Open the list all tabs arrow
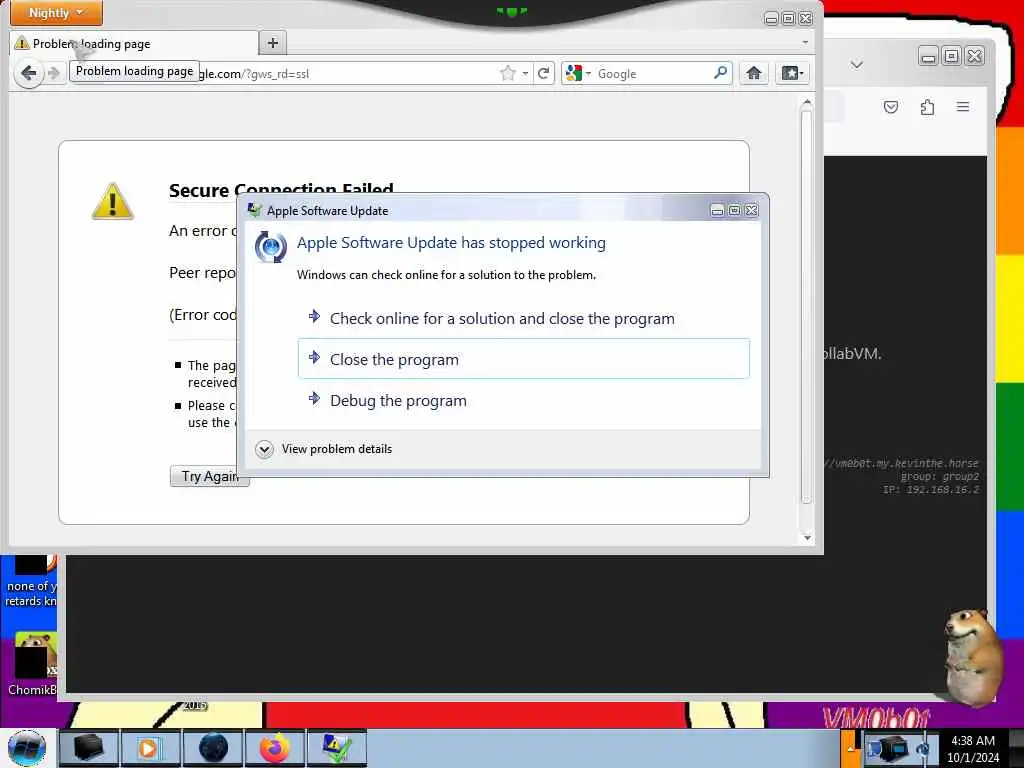Image resolution: width=1024 pixels, height=768 pixels. tap(805, 42)
